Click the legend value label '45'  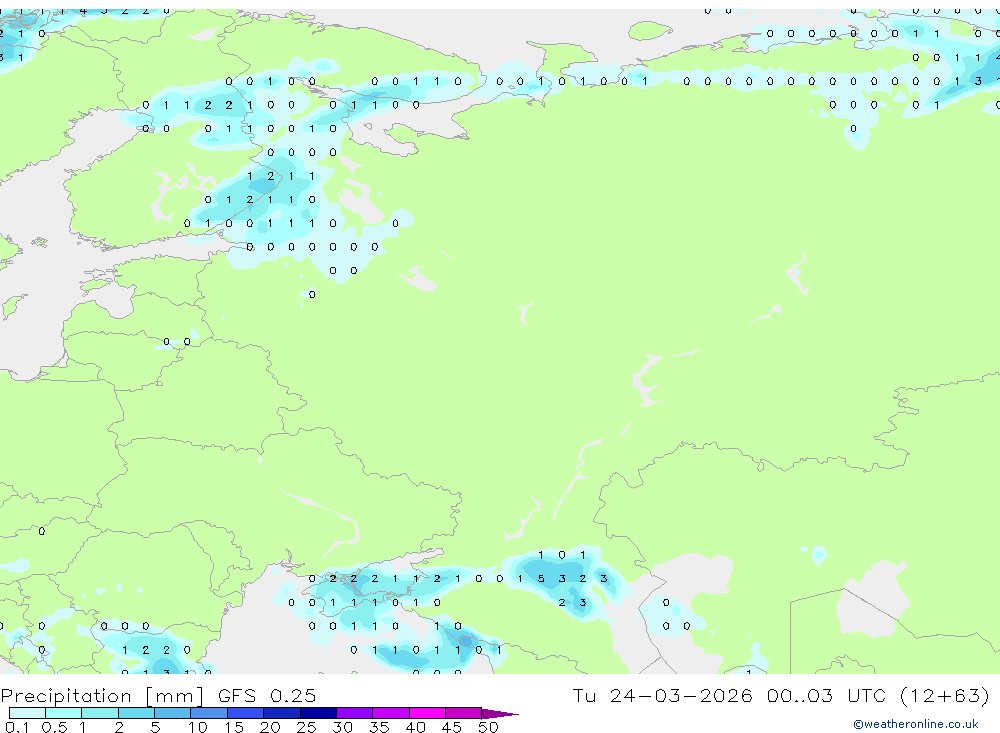pos(452,727)
